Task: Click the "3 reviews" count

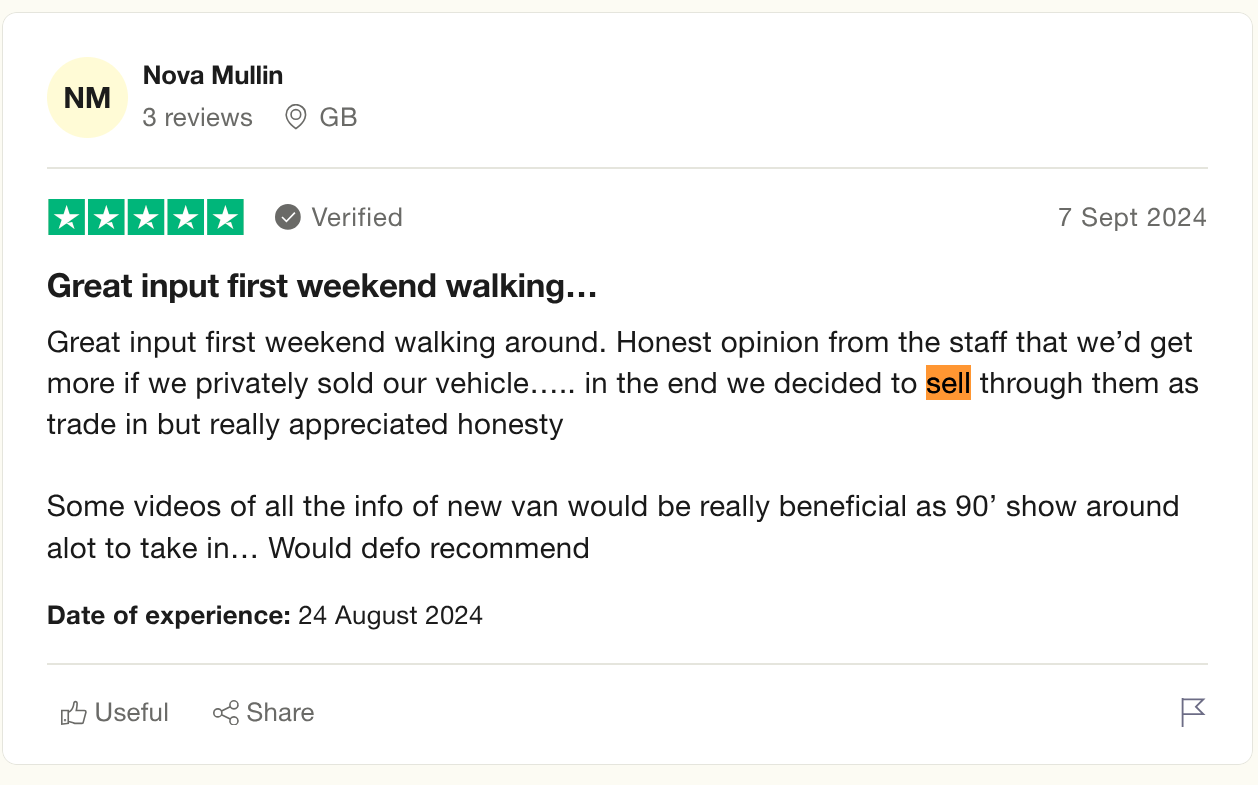Action: (197, 117)
